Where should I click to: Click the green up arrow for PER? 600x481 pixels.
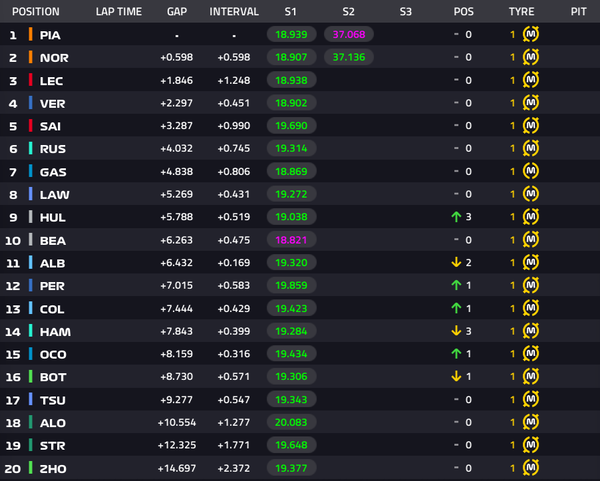tap(456, 285)
